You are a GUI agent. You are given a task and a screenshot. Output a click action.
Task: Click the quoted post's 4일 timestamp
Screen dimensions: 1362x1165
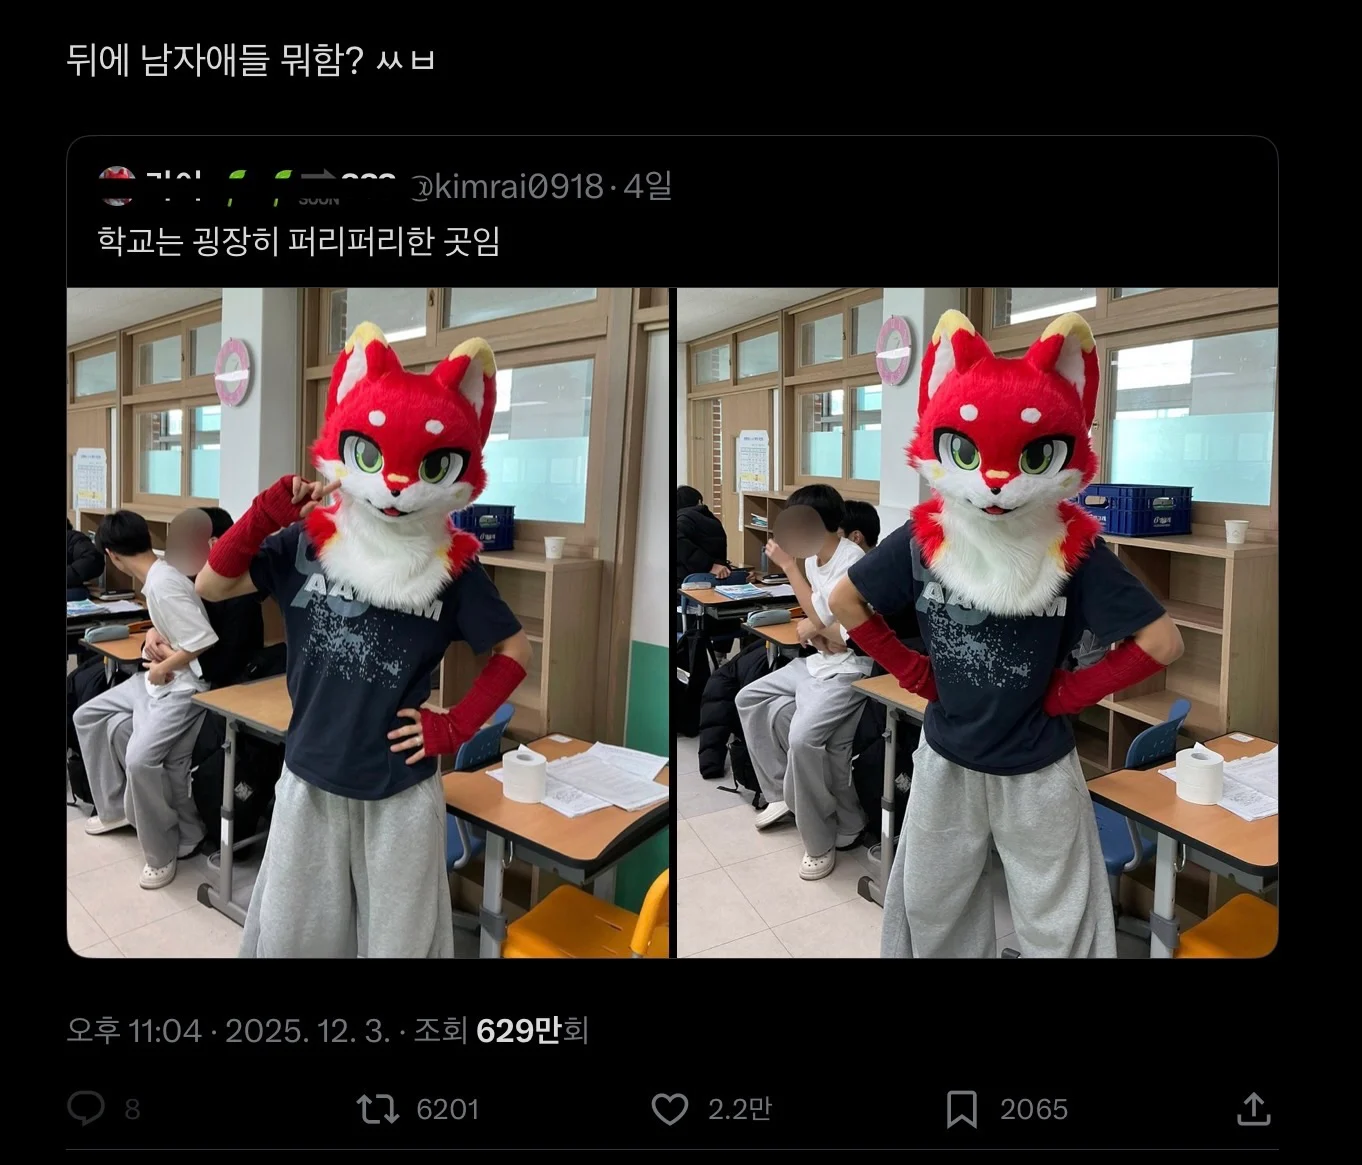pos(647,186)
